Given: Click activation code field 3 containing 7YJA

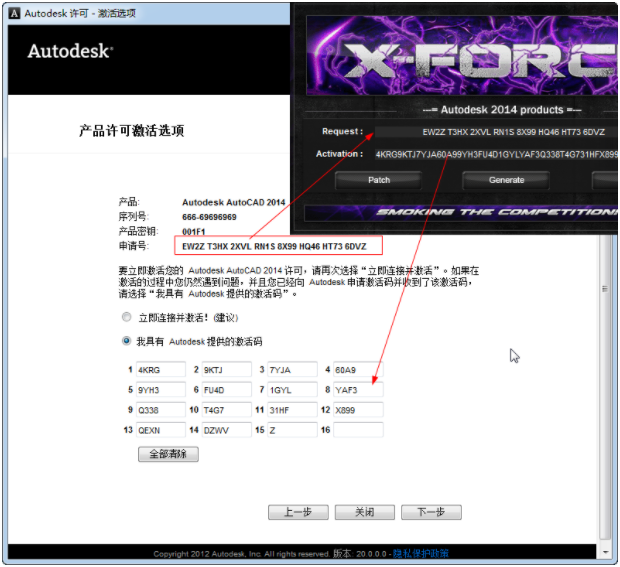Looking at the screenshot, I should (x=292, y=370).
